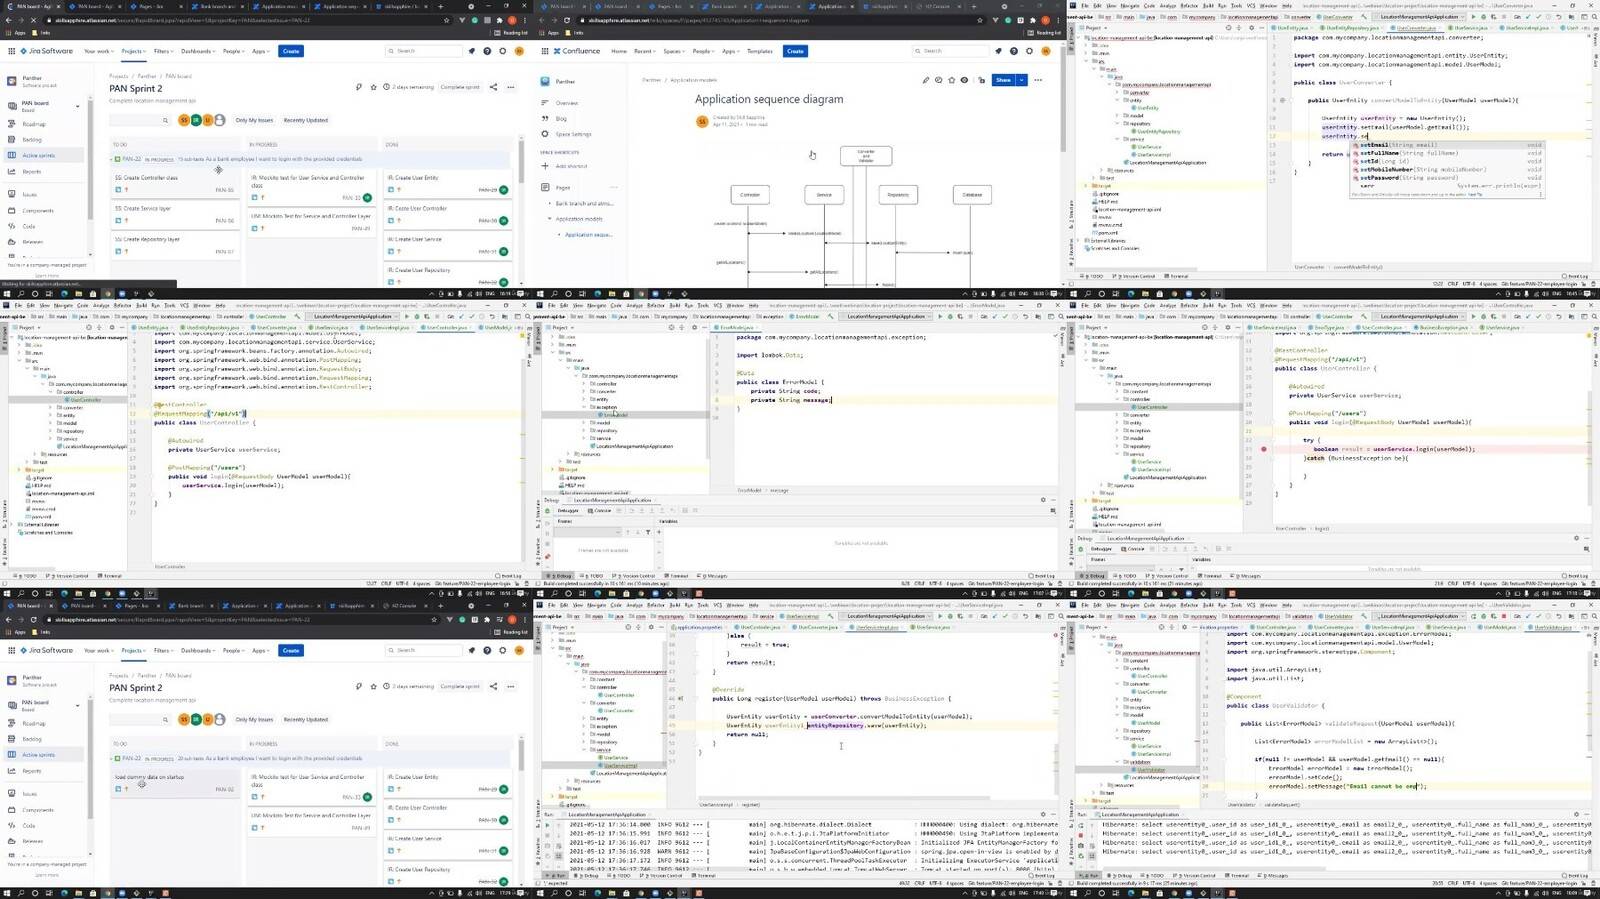Open the Create repository layer Jira card

tap(175, 245)
